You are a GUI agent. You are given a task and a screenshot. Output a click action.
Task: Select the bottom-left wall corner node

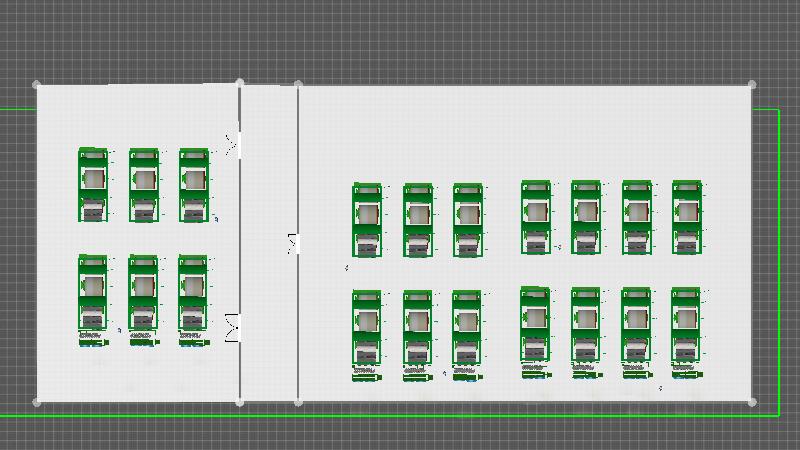(37, 402)
